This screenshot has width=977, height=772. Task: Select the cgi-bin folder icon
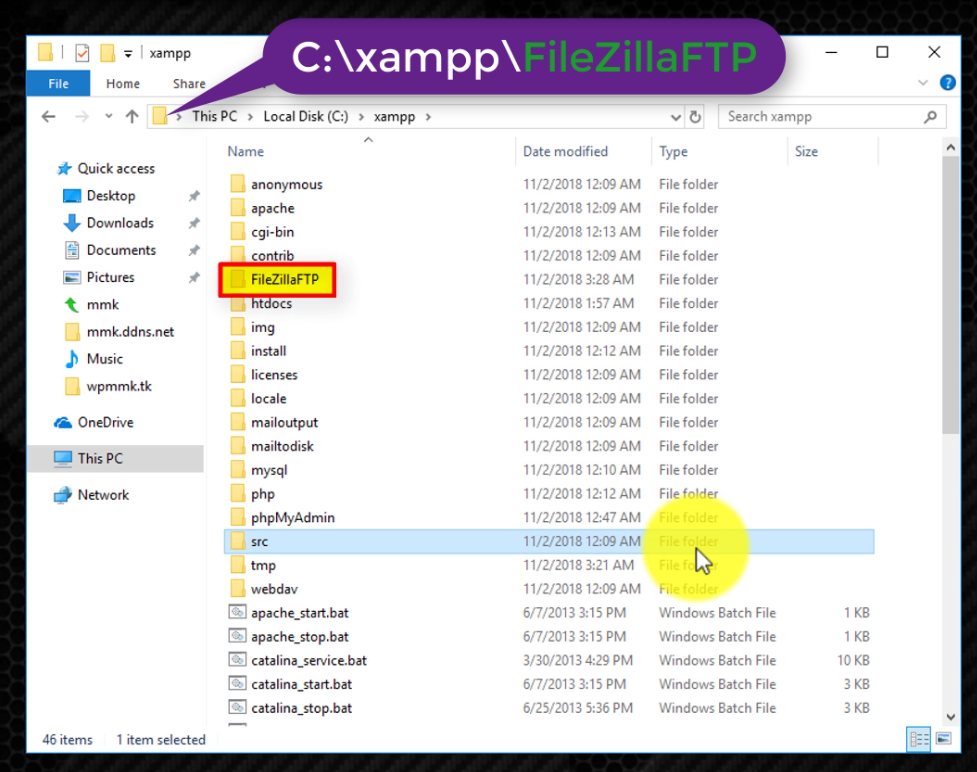coord(237,231)
